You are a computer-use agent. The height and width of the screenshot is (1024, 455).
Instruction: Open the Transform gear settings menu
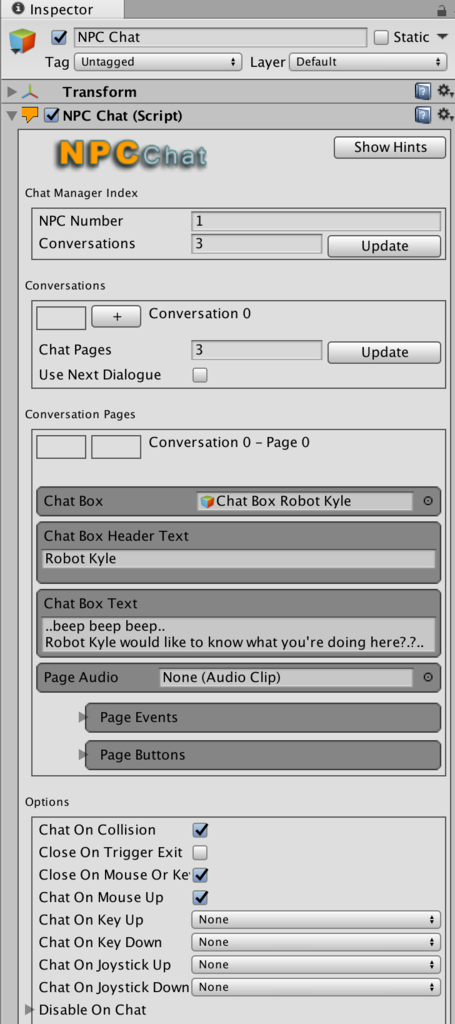tap(445, 91)
